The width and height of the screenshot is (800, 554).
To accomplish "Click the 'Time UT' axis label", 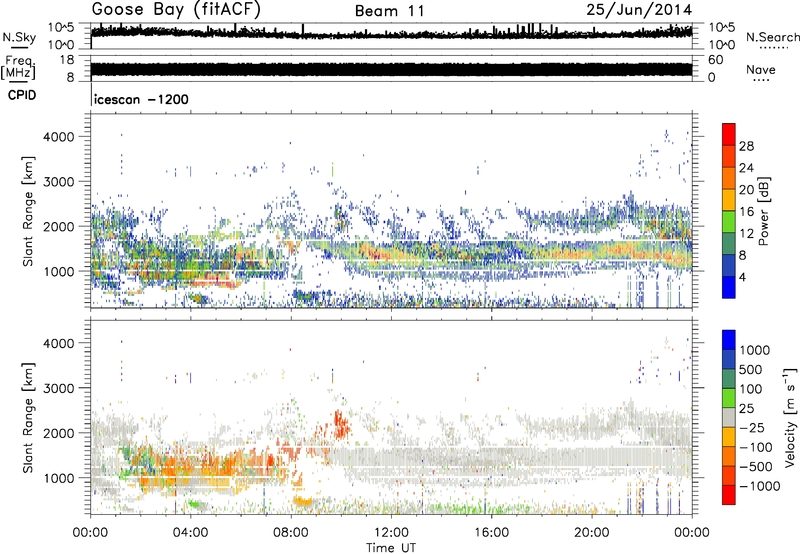I will coord(391,548).
